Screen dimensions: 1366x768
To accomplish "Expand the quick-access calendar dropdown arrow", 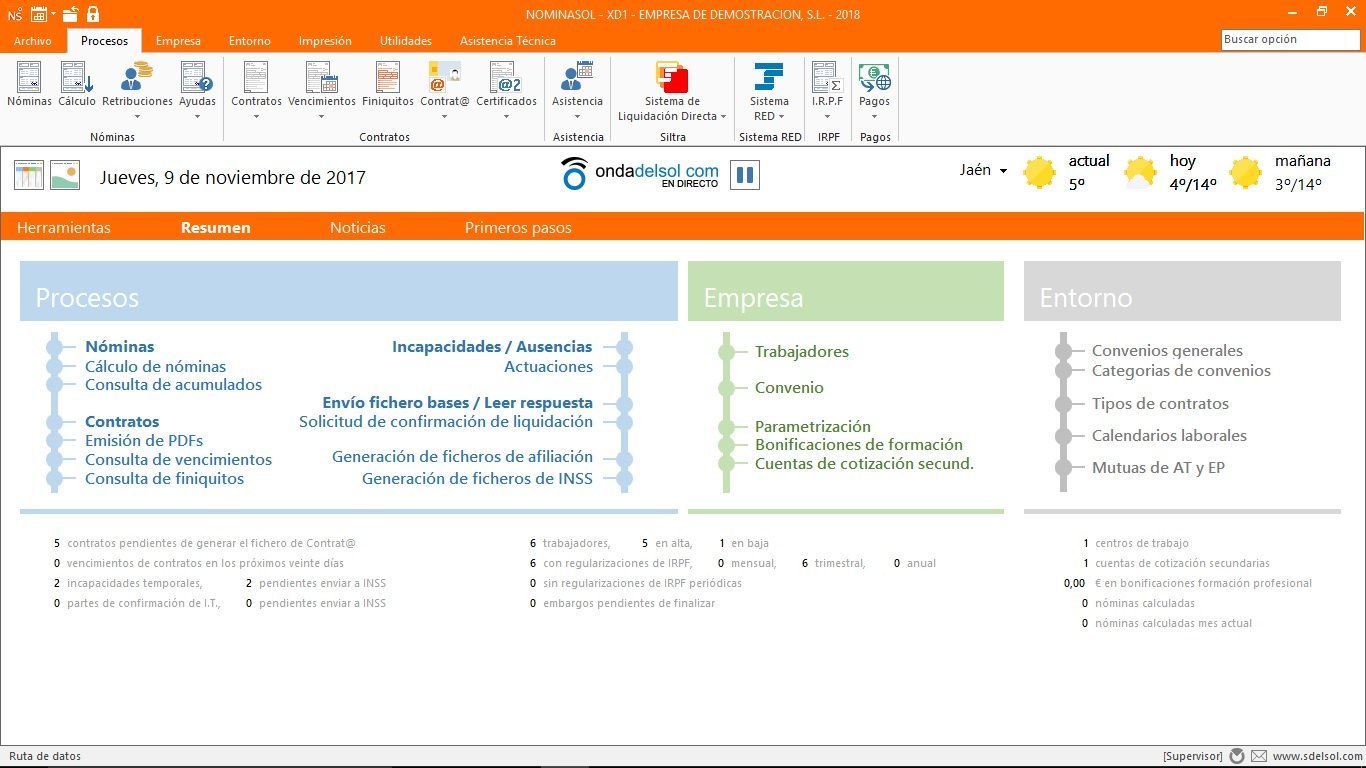I will pos(53,14).
